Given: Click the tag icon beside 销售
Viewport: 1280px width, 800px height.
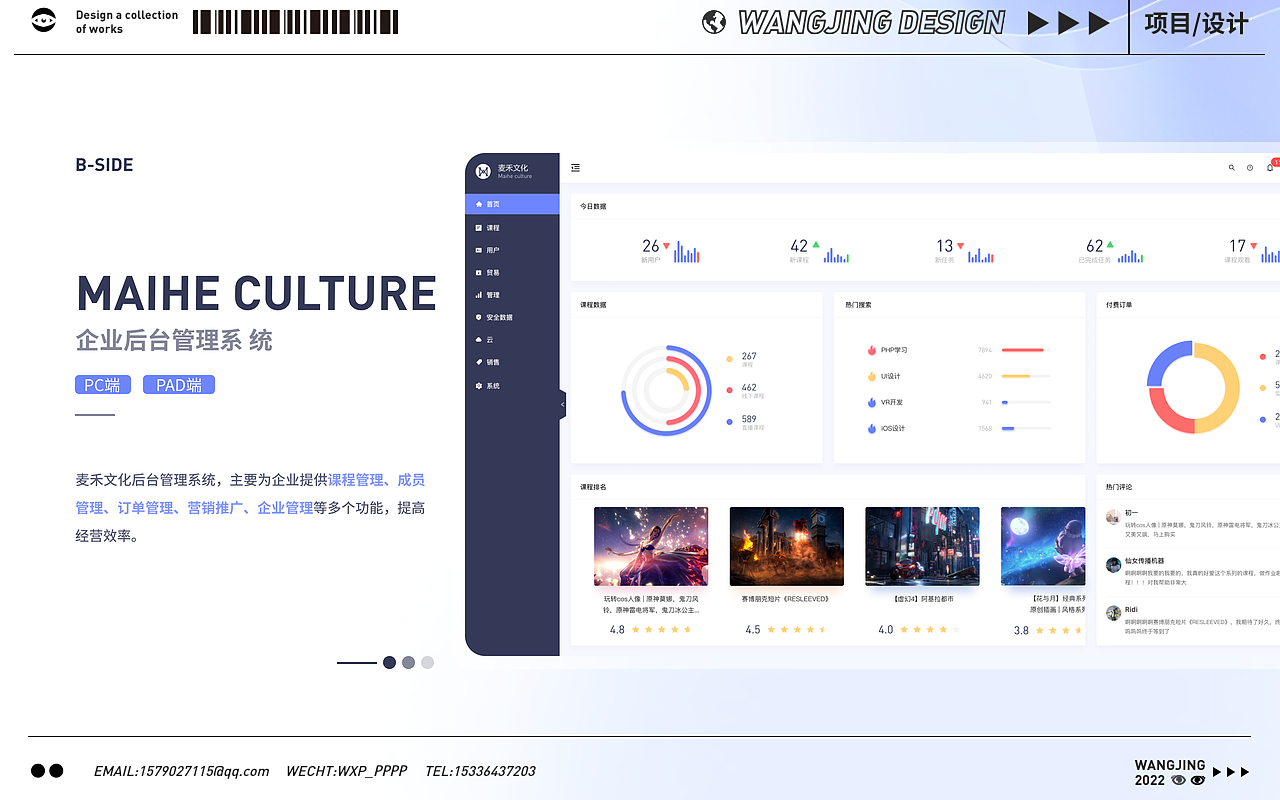Looking at the screenshot, I should [479, 362].
